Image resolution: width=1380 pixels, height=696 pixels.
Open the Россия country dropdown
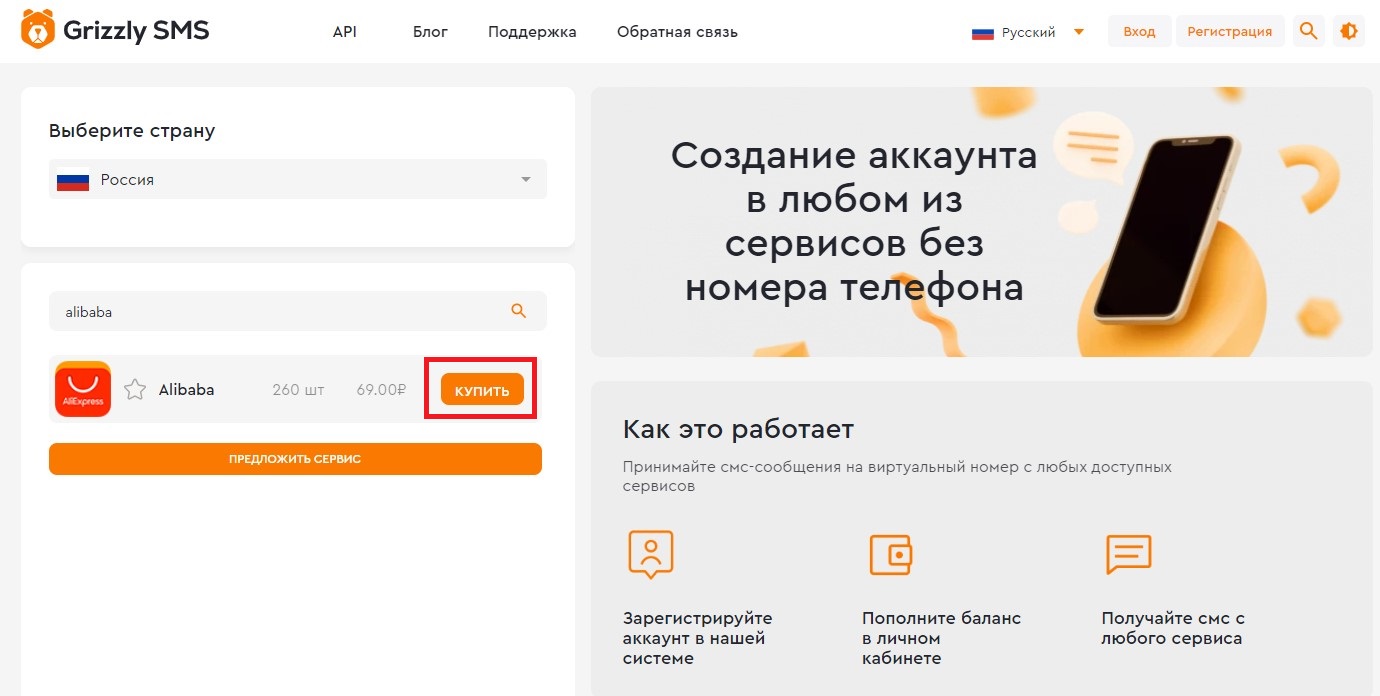(x=298, y=180)
